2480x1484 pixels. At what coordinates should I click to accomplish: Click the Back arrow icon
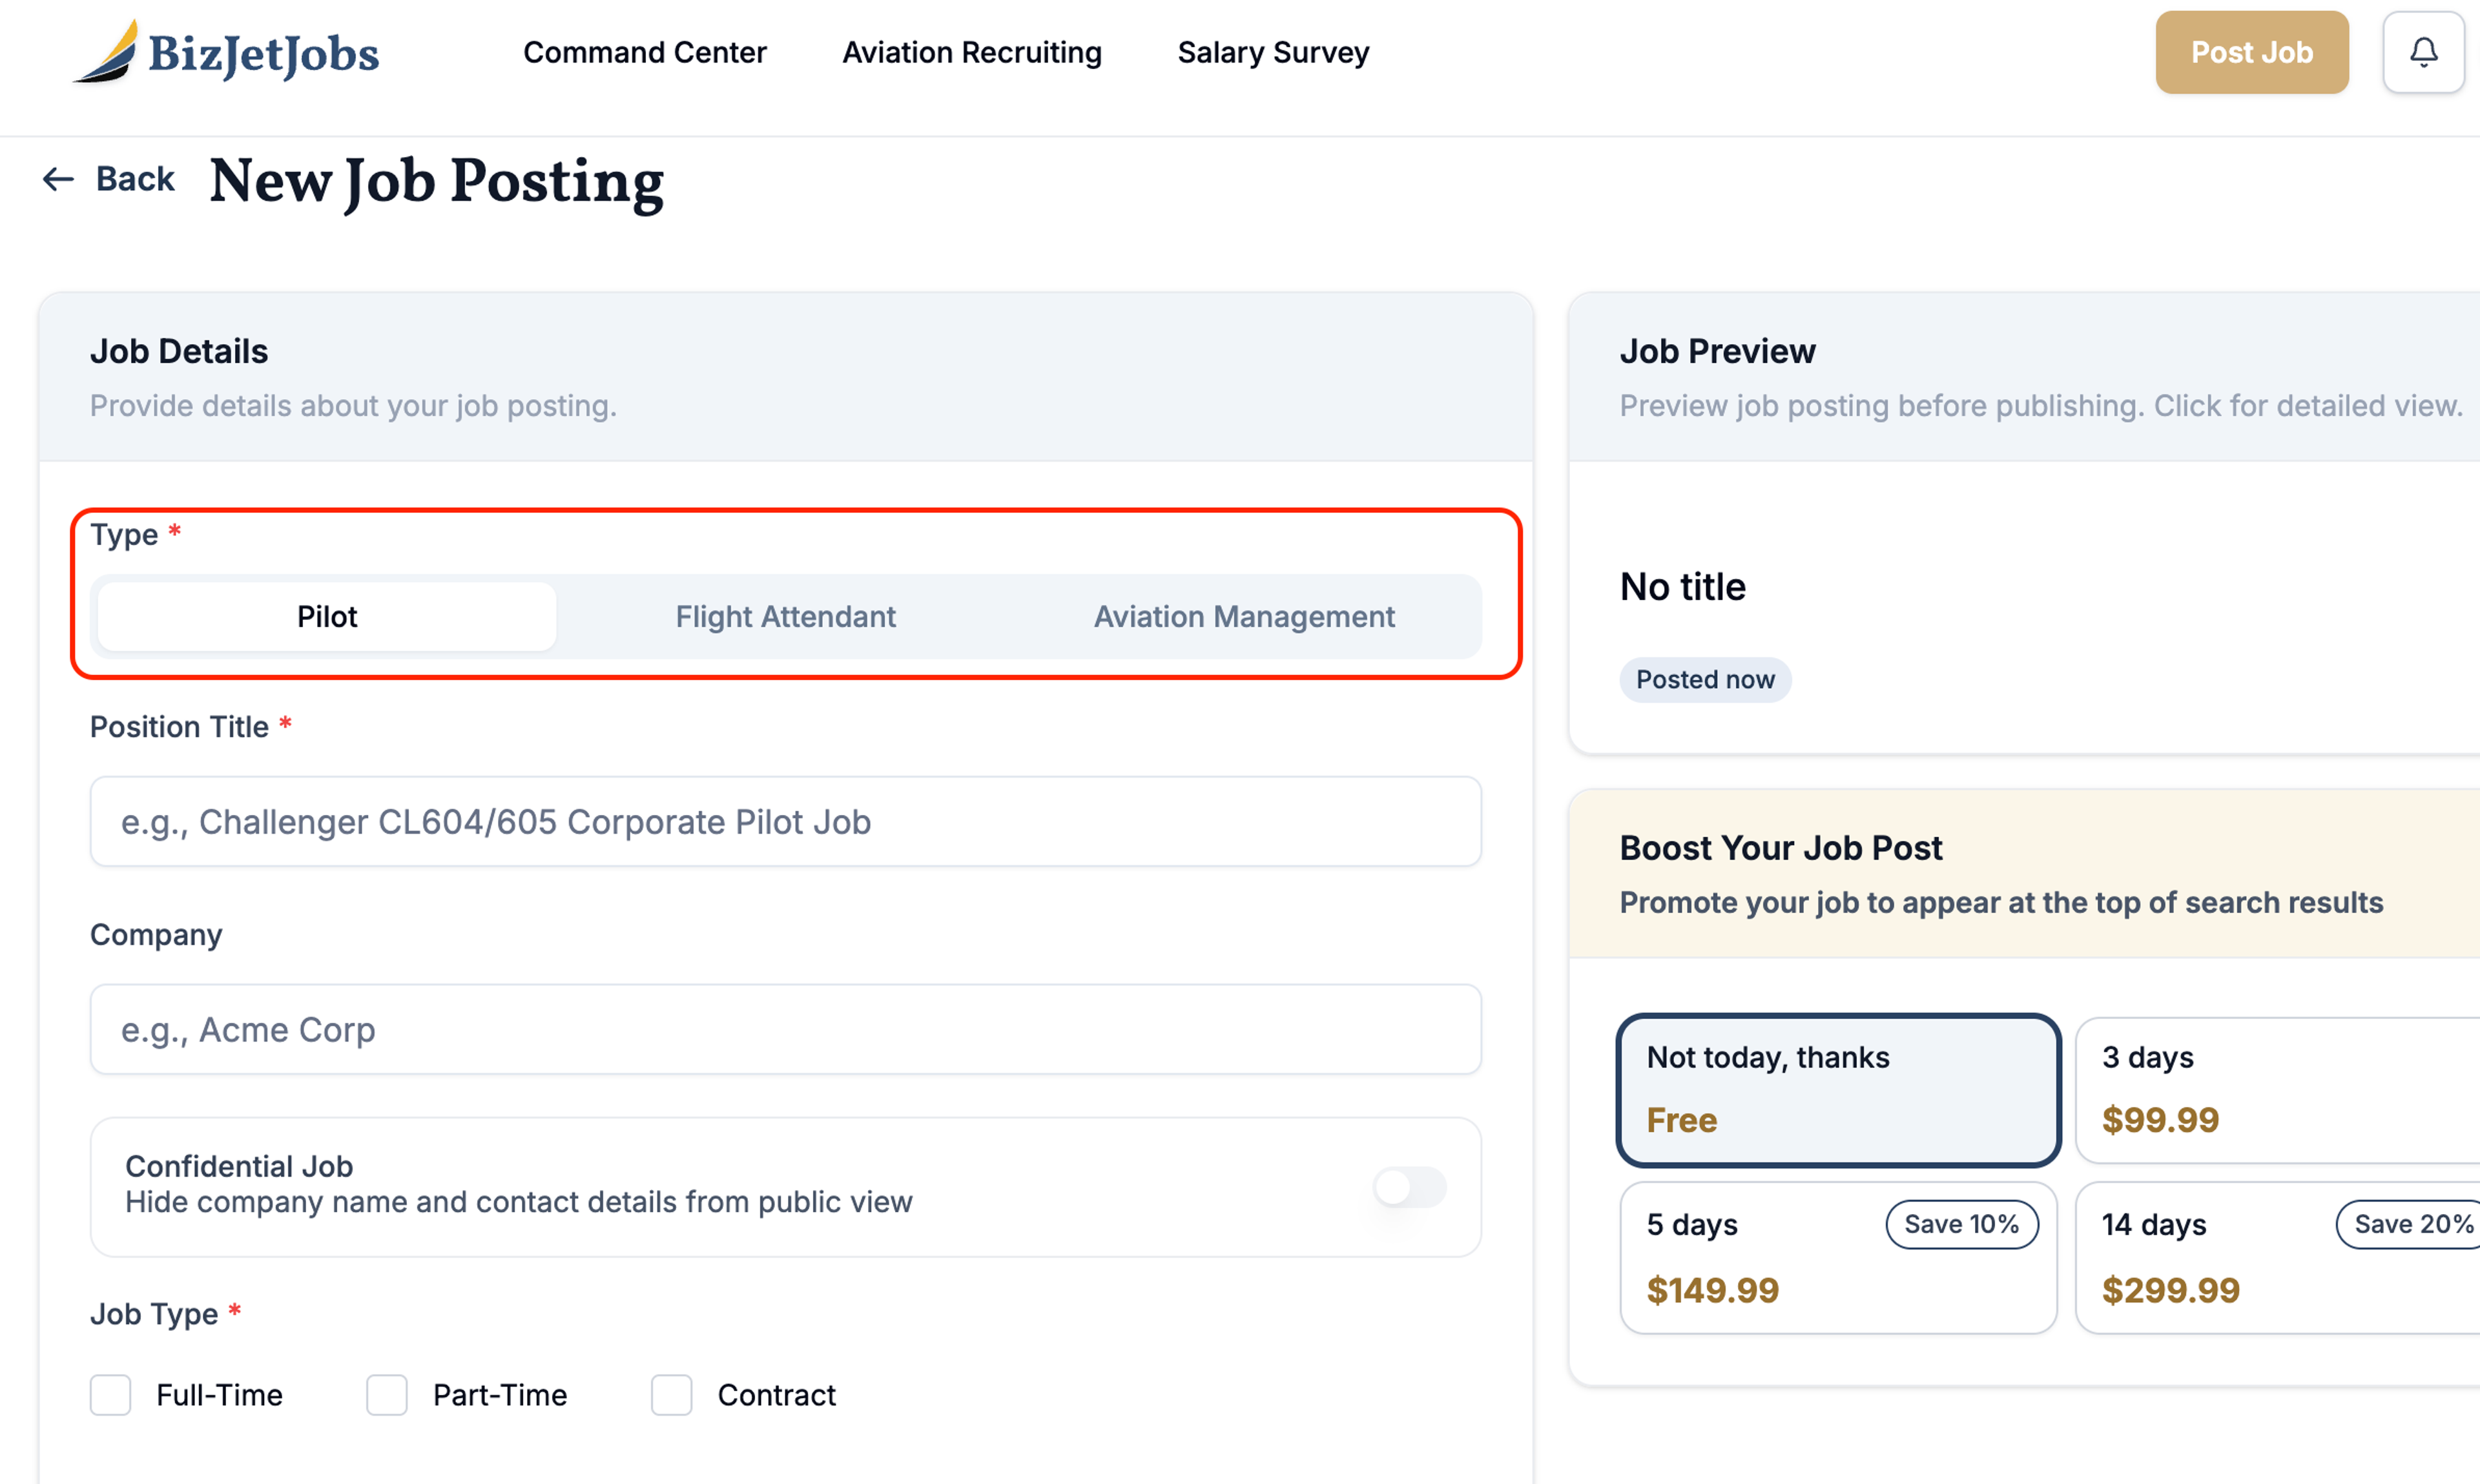tap(58, 179)
